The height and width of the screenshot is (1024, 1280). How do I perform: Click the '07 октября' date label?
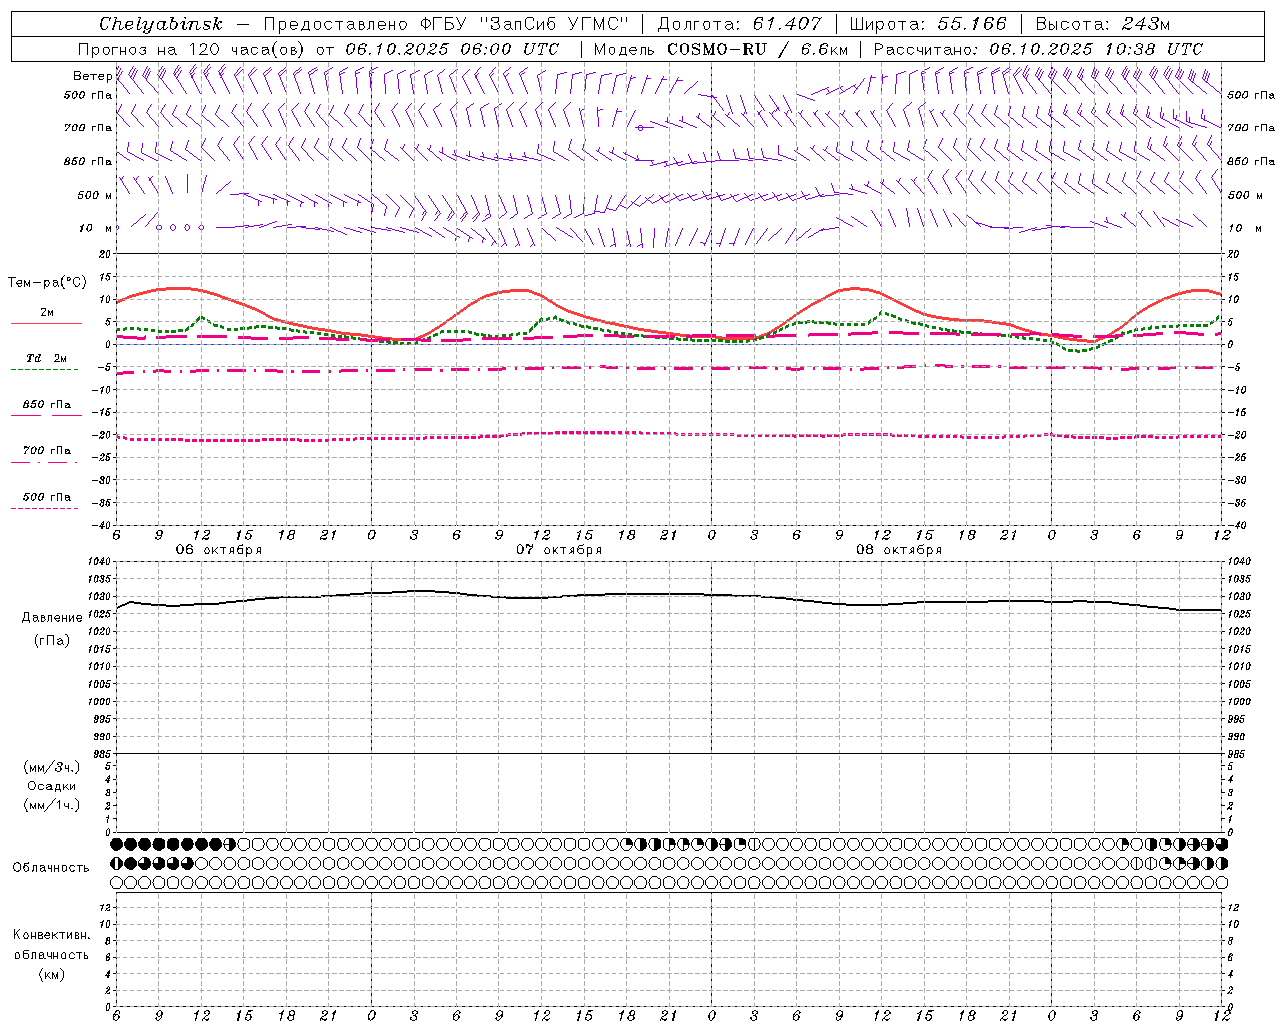559,550
